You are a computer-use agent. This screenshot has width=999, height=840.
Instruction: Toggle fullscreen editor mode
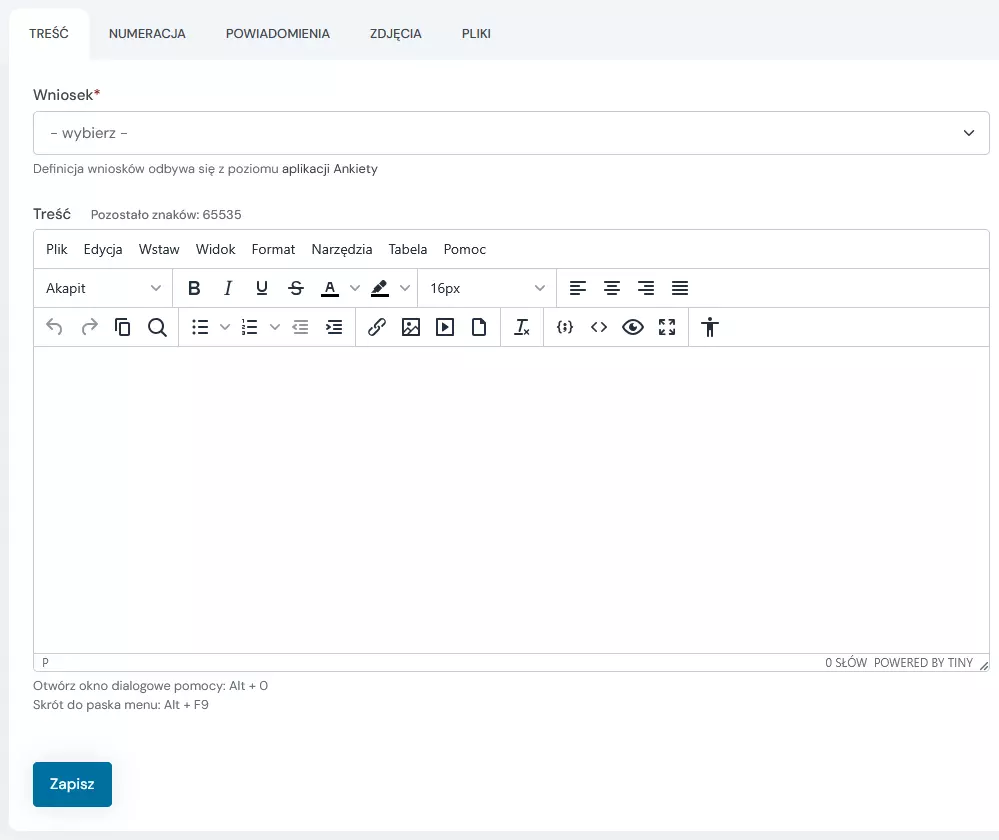coord(667,327)
